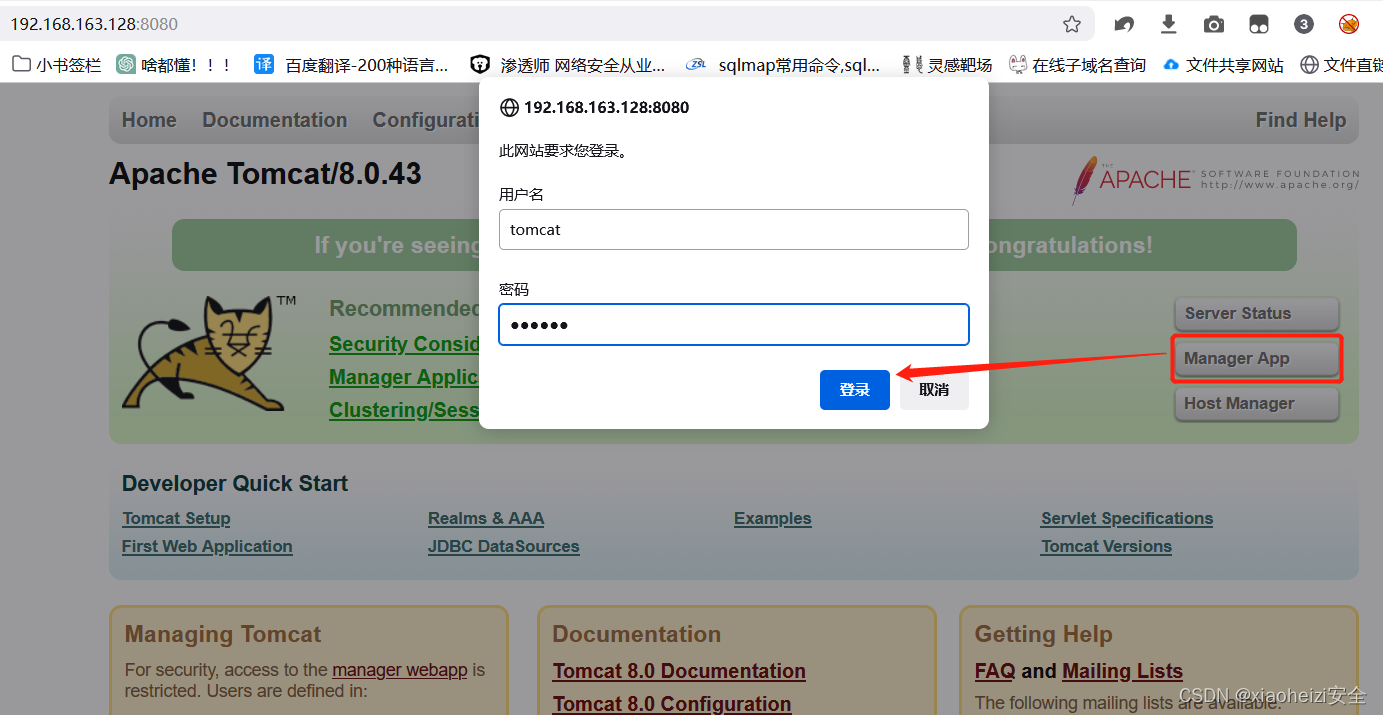Click the Server Status button
The height and width of the screenshot is (715, 1383).
(x=1256, y=313)
